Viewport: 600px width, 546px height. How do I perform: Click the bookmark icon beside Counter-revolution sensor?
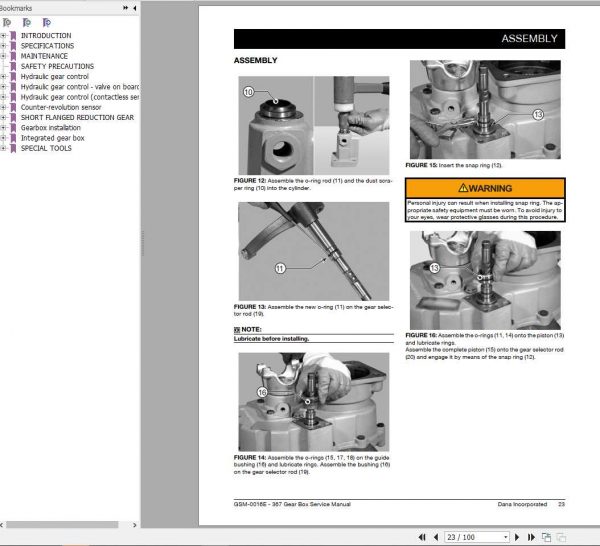tap(13, 107)
